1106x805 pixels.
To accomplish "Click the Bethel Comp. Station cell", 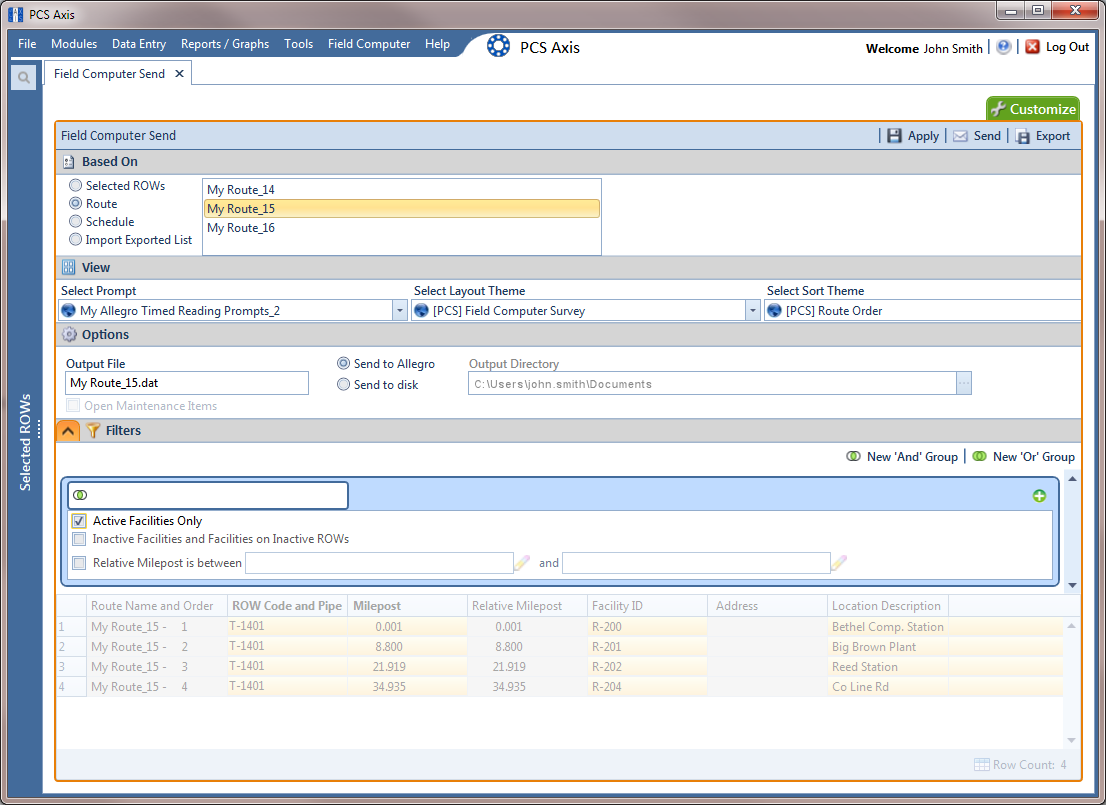I will click(x=887, y=627).
